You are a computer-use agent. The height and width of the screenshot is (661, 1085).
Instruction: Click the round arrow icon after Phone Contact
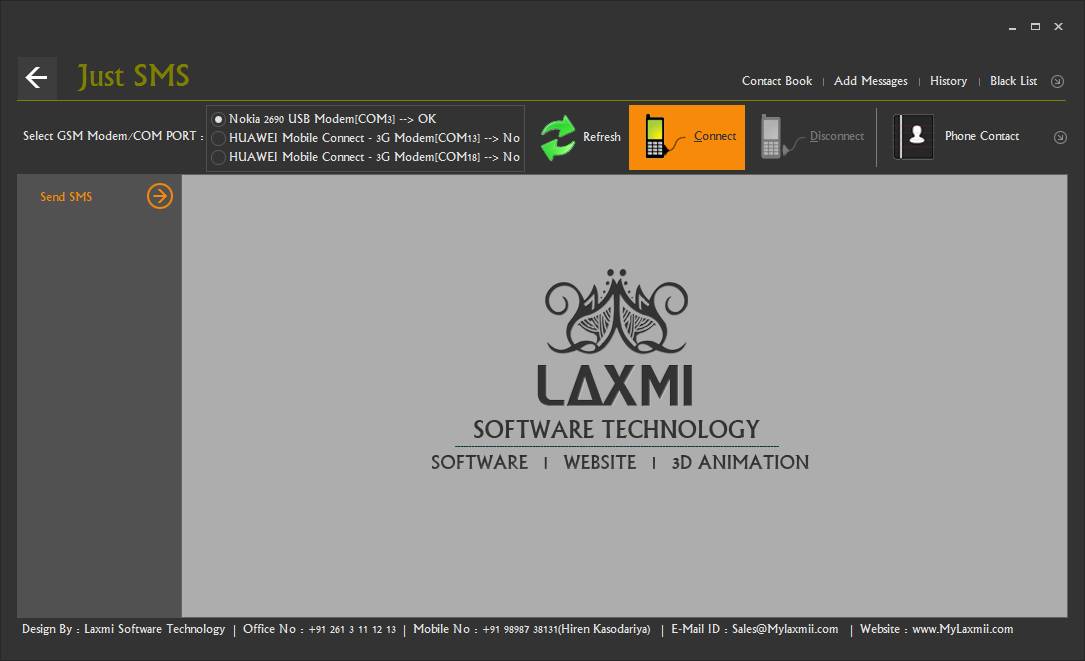click(x=1059, y=137)
